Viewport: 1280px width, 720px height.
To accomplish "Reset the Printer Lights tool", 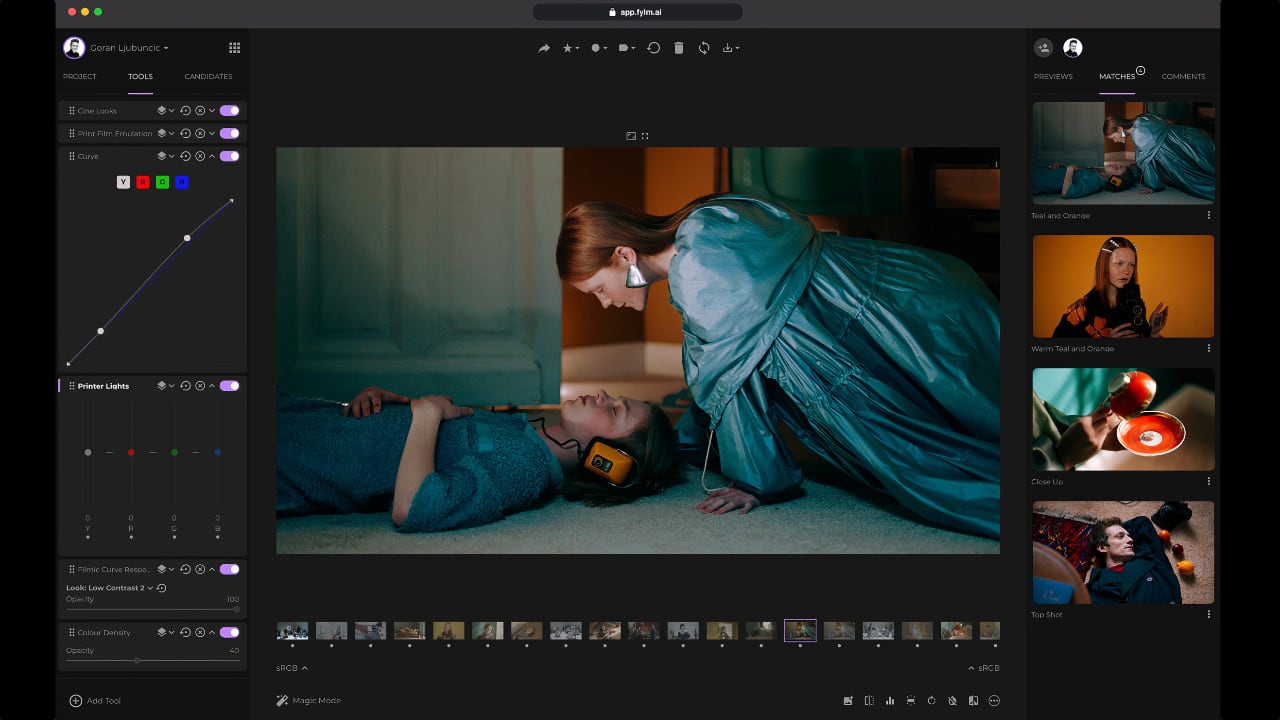I will pyautogui.click(x=185, y=386).
